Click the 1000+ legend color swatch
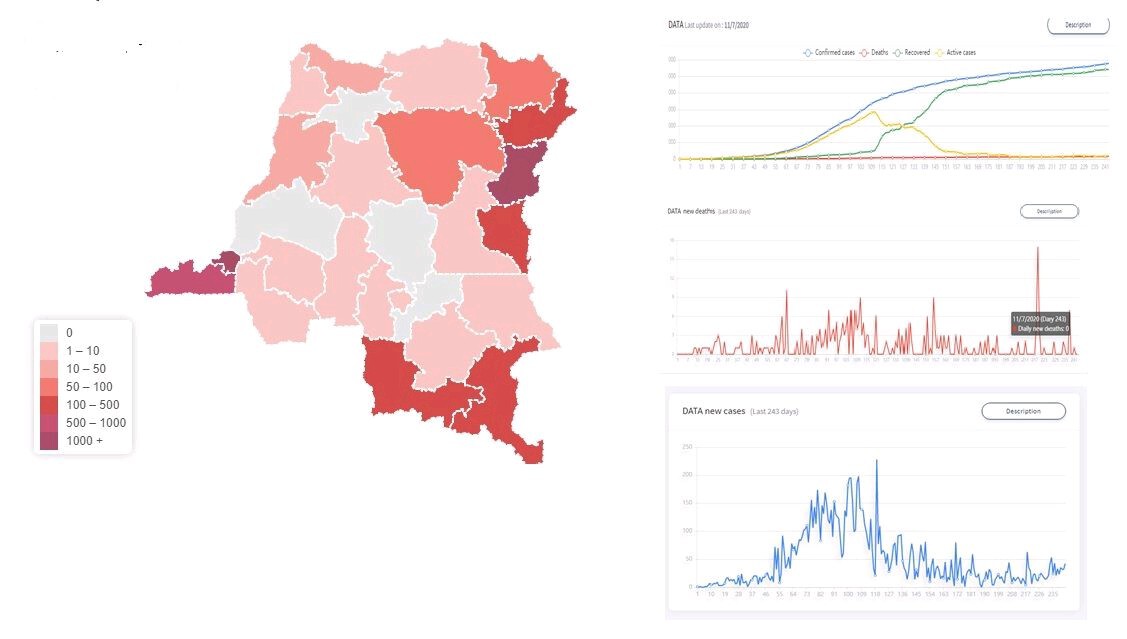 point(48,440)
